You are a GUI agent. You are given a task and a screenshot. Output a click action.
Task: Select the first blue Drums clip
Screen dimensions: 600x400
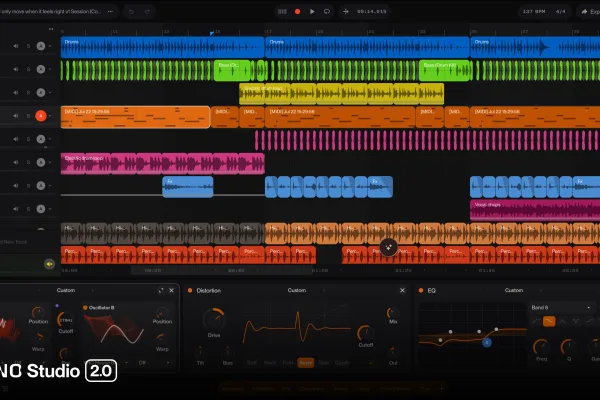click(x=162, y=47)
